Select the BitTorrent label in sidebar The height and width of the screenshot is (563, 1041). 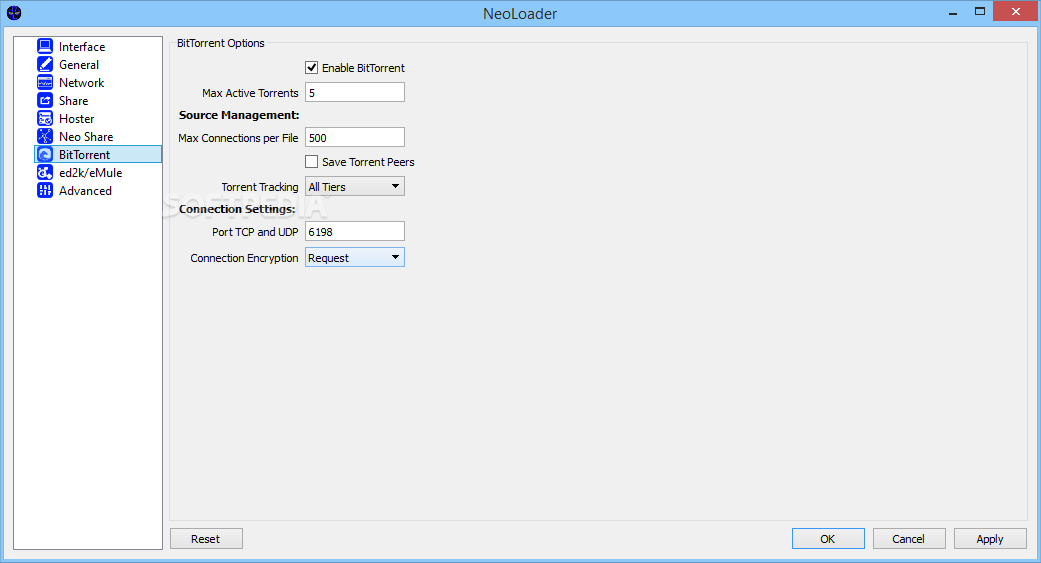point(84,154)
